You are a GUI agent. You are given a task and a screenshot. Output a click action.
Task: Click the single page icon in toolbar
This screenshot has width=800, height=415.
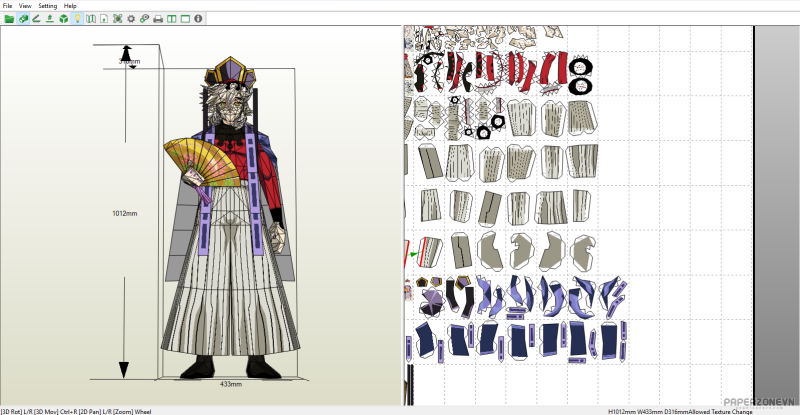tap(104, 18)
